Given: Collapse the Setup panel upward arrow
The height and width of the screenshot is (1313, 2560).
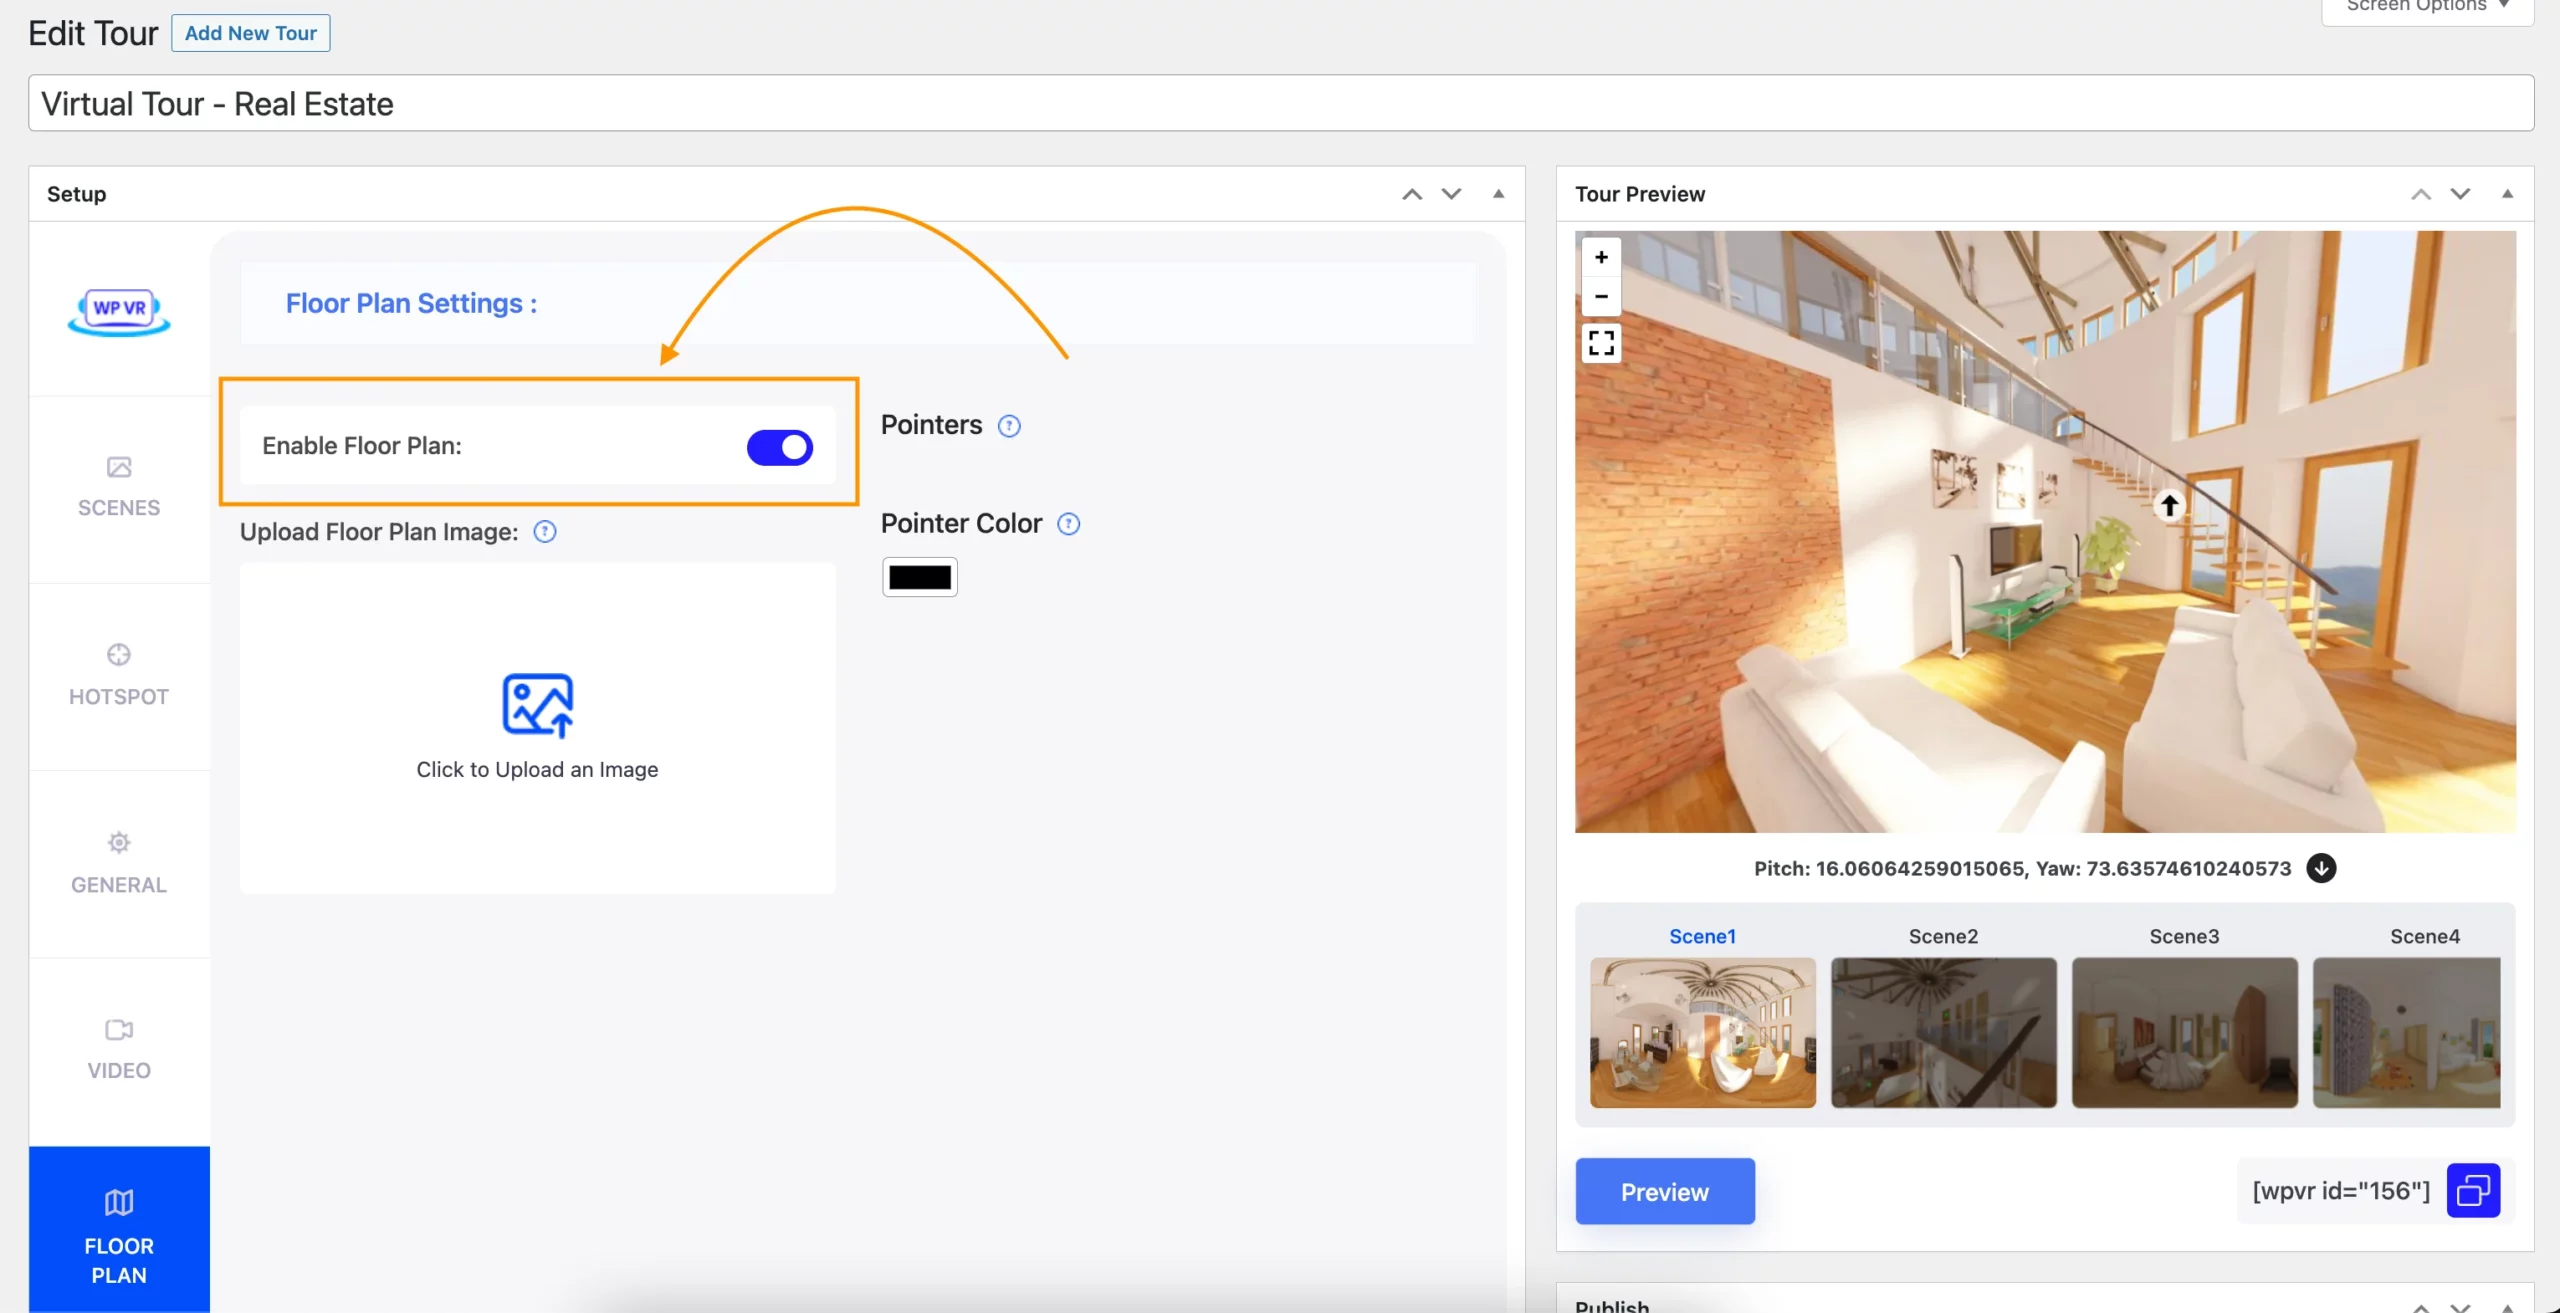Looking at the screenshot, I should pyautogui.click(x=1498, y=189).
